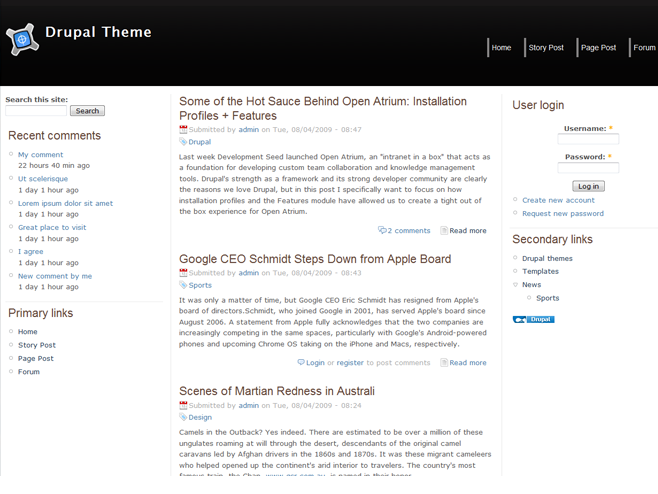
Task: Click the Search button
Action: tap(87, 111)
